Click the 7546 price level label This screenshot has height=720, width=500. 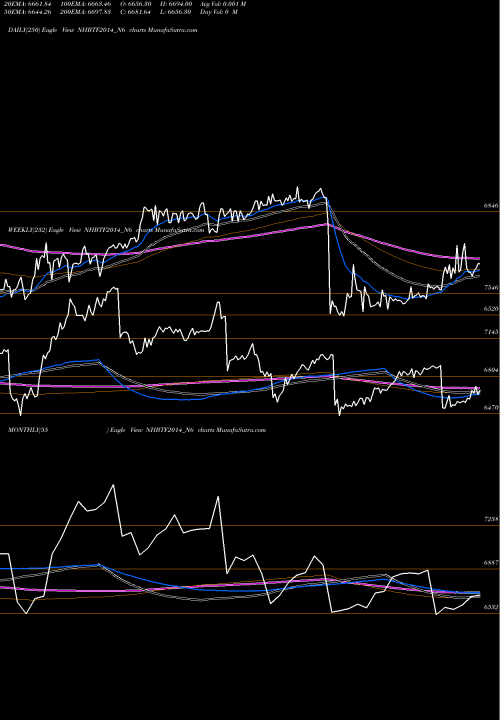[x=491, y=288]
